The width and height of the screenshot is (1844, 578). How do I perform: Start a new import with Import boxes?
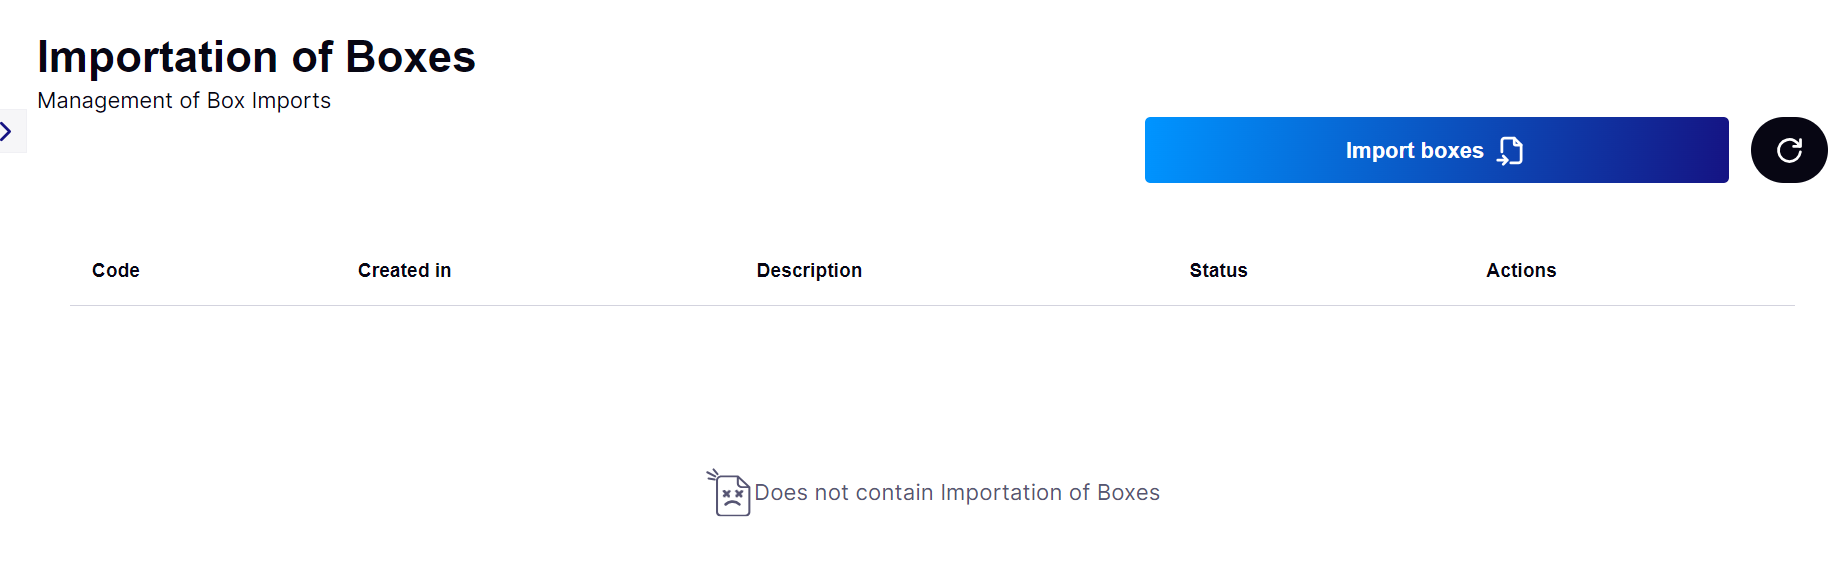pos(1436,150)
